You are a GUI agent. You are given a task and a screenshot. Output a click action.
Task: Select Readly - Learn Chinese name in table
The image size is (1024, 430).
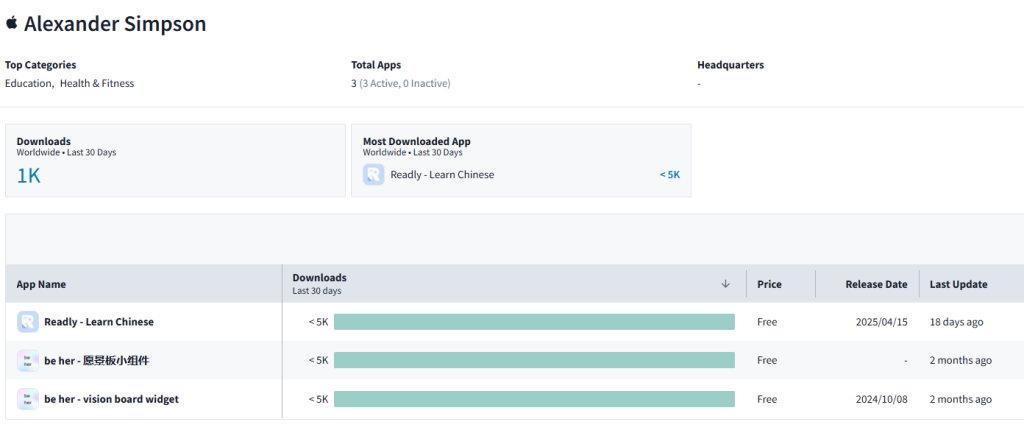tap(99, 322)
